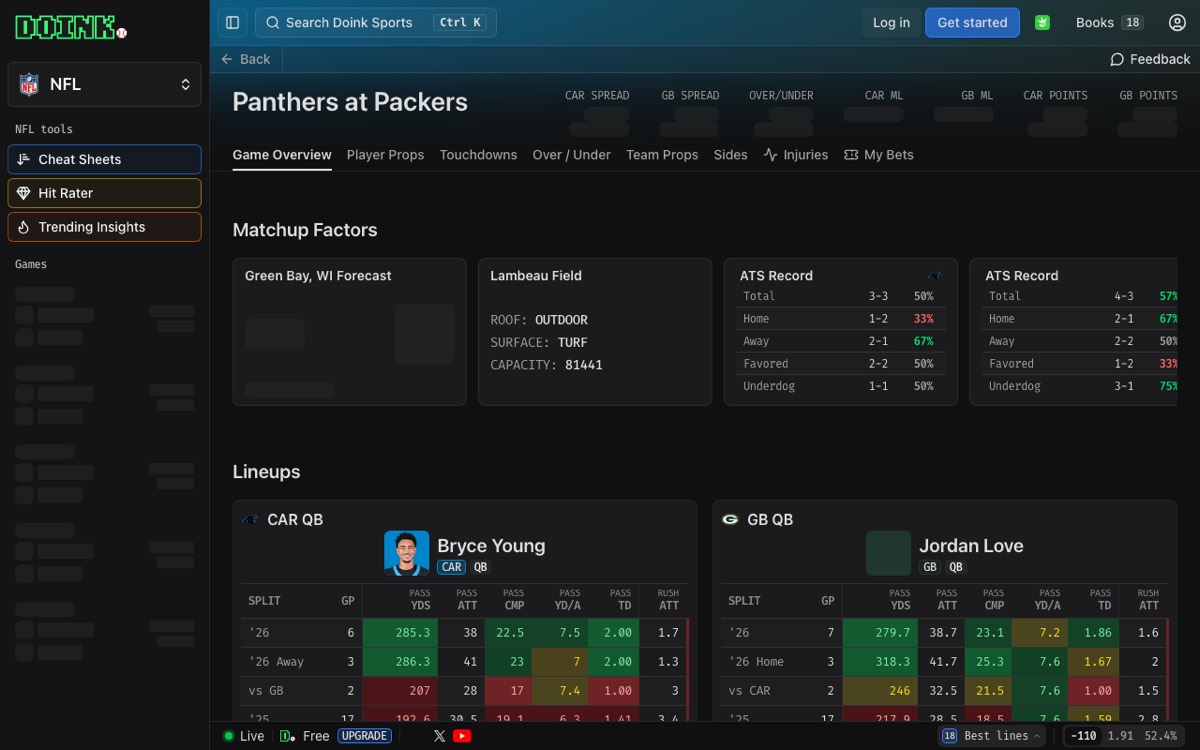This screenshot has height=750, width=1200.
Task: Click the -110 odds format value
Action: (1083, 736)
